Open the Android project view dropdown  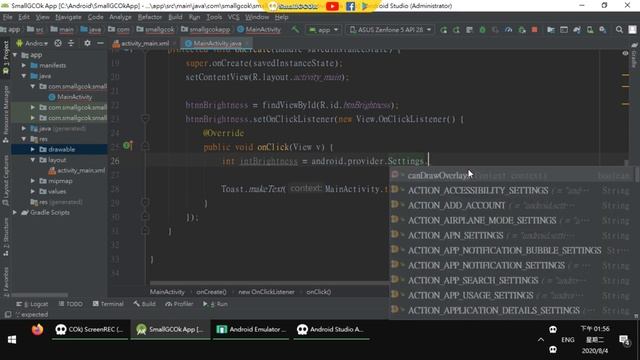click(x=32, y=43)
